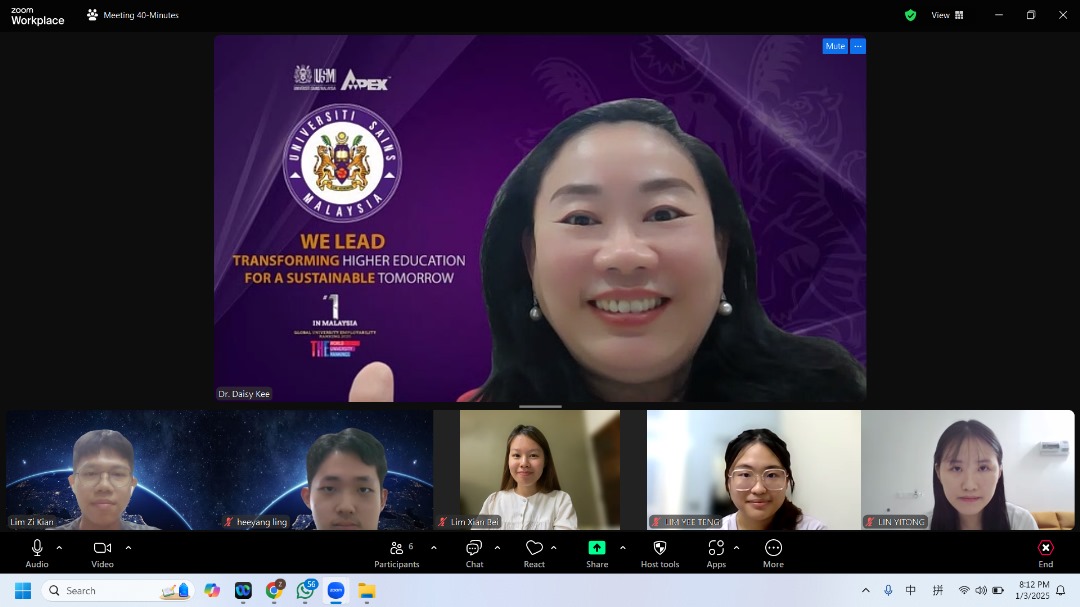This screenshot has width=1080, height=607.
Task: Click the Zoom Workplace logo
Action: (x=37, y=16)
